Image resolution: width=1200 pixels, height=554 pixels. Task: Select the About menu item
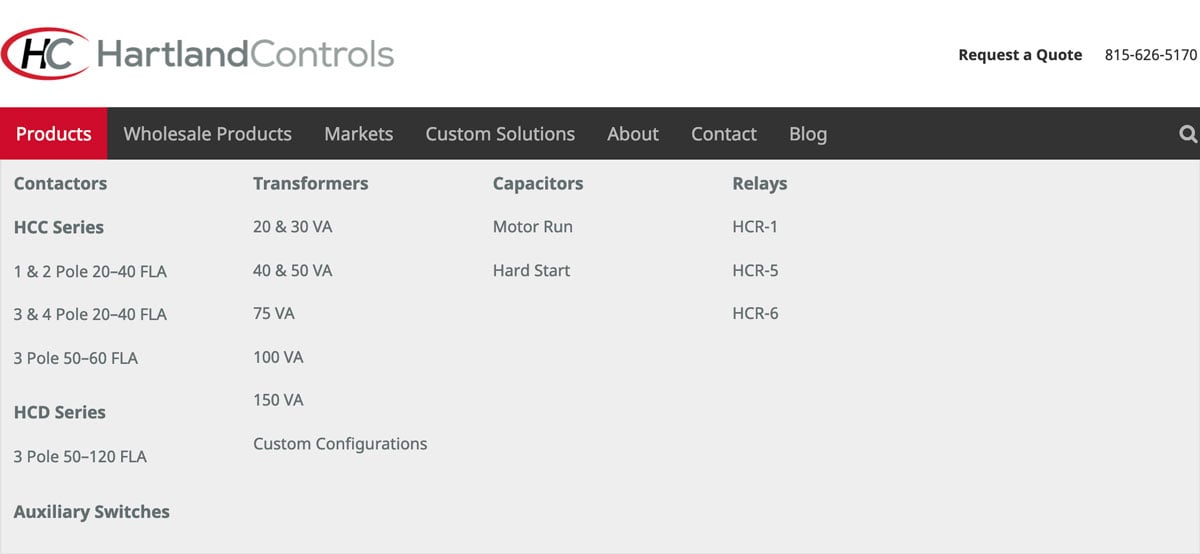click(x=633, y=134)
